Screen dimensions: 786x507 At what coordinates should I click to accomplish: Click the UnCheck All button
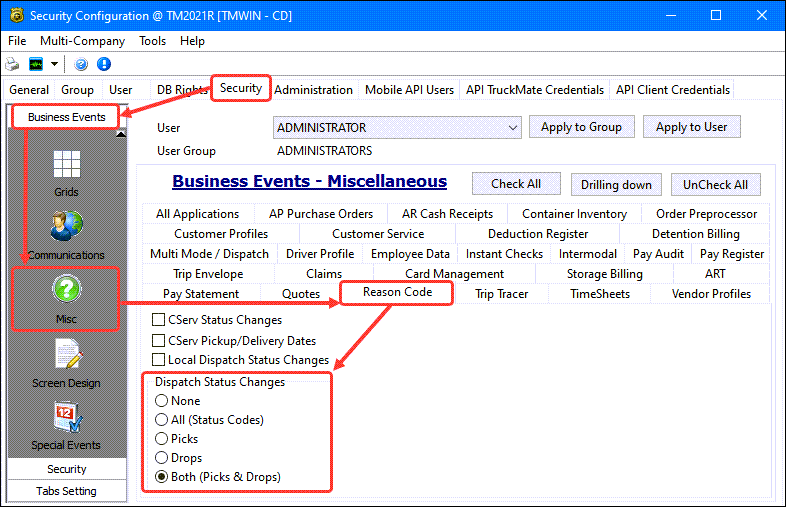pos(715,184)
